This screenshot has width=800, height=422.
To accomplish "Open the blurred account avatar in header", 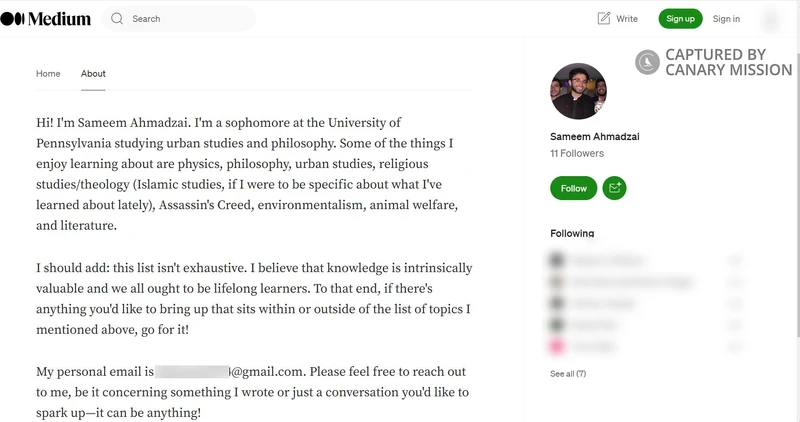I will coord(770,19).
